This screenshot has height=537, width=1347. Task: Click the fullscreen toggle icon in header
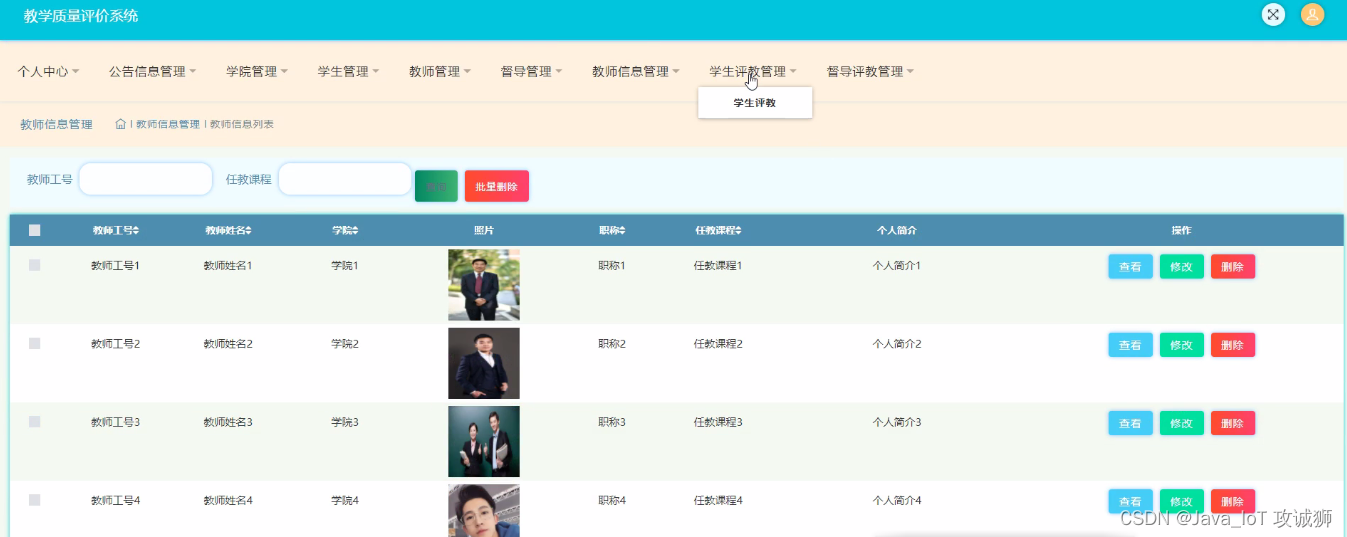(1273, 15)
